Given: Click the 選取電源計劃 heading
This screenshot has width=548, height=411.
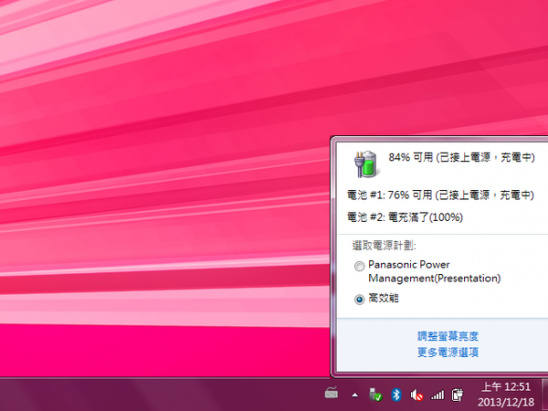Looking at the screenshot, I should [384, 246].
